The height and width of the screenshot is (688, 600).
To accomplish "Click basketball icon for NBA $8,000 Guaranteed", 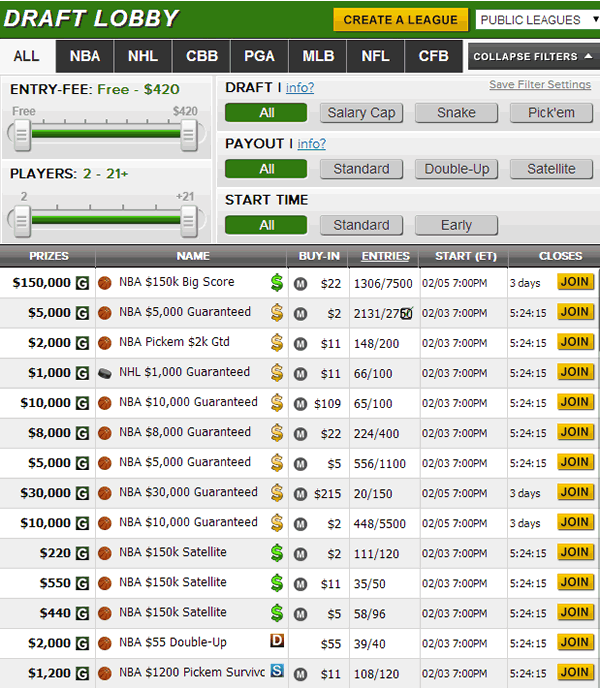I will [x=104, y=433].
